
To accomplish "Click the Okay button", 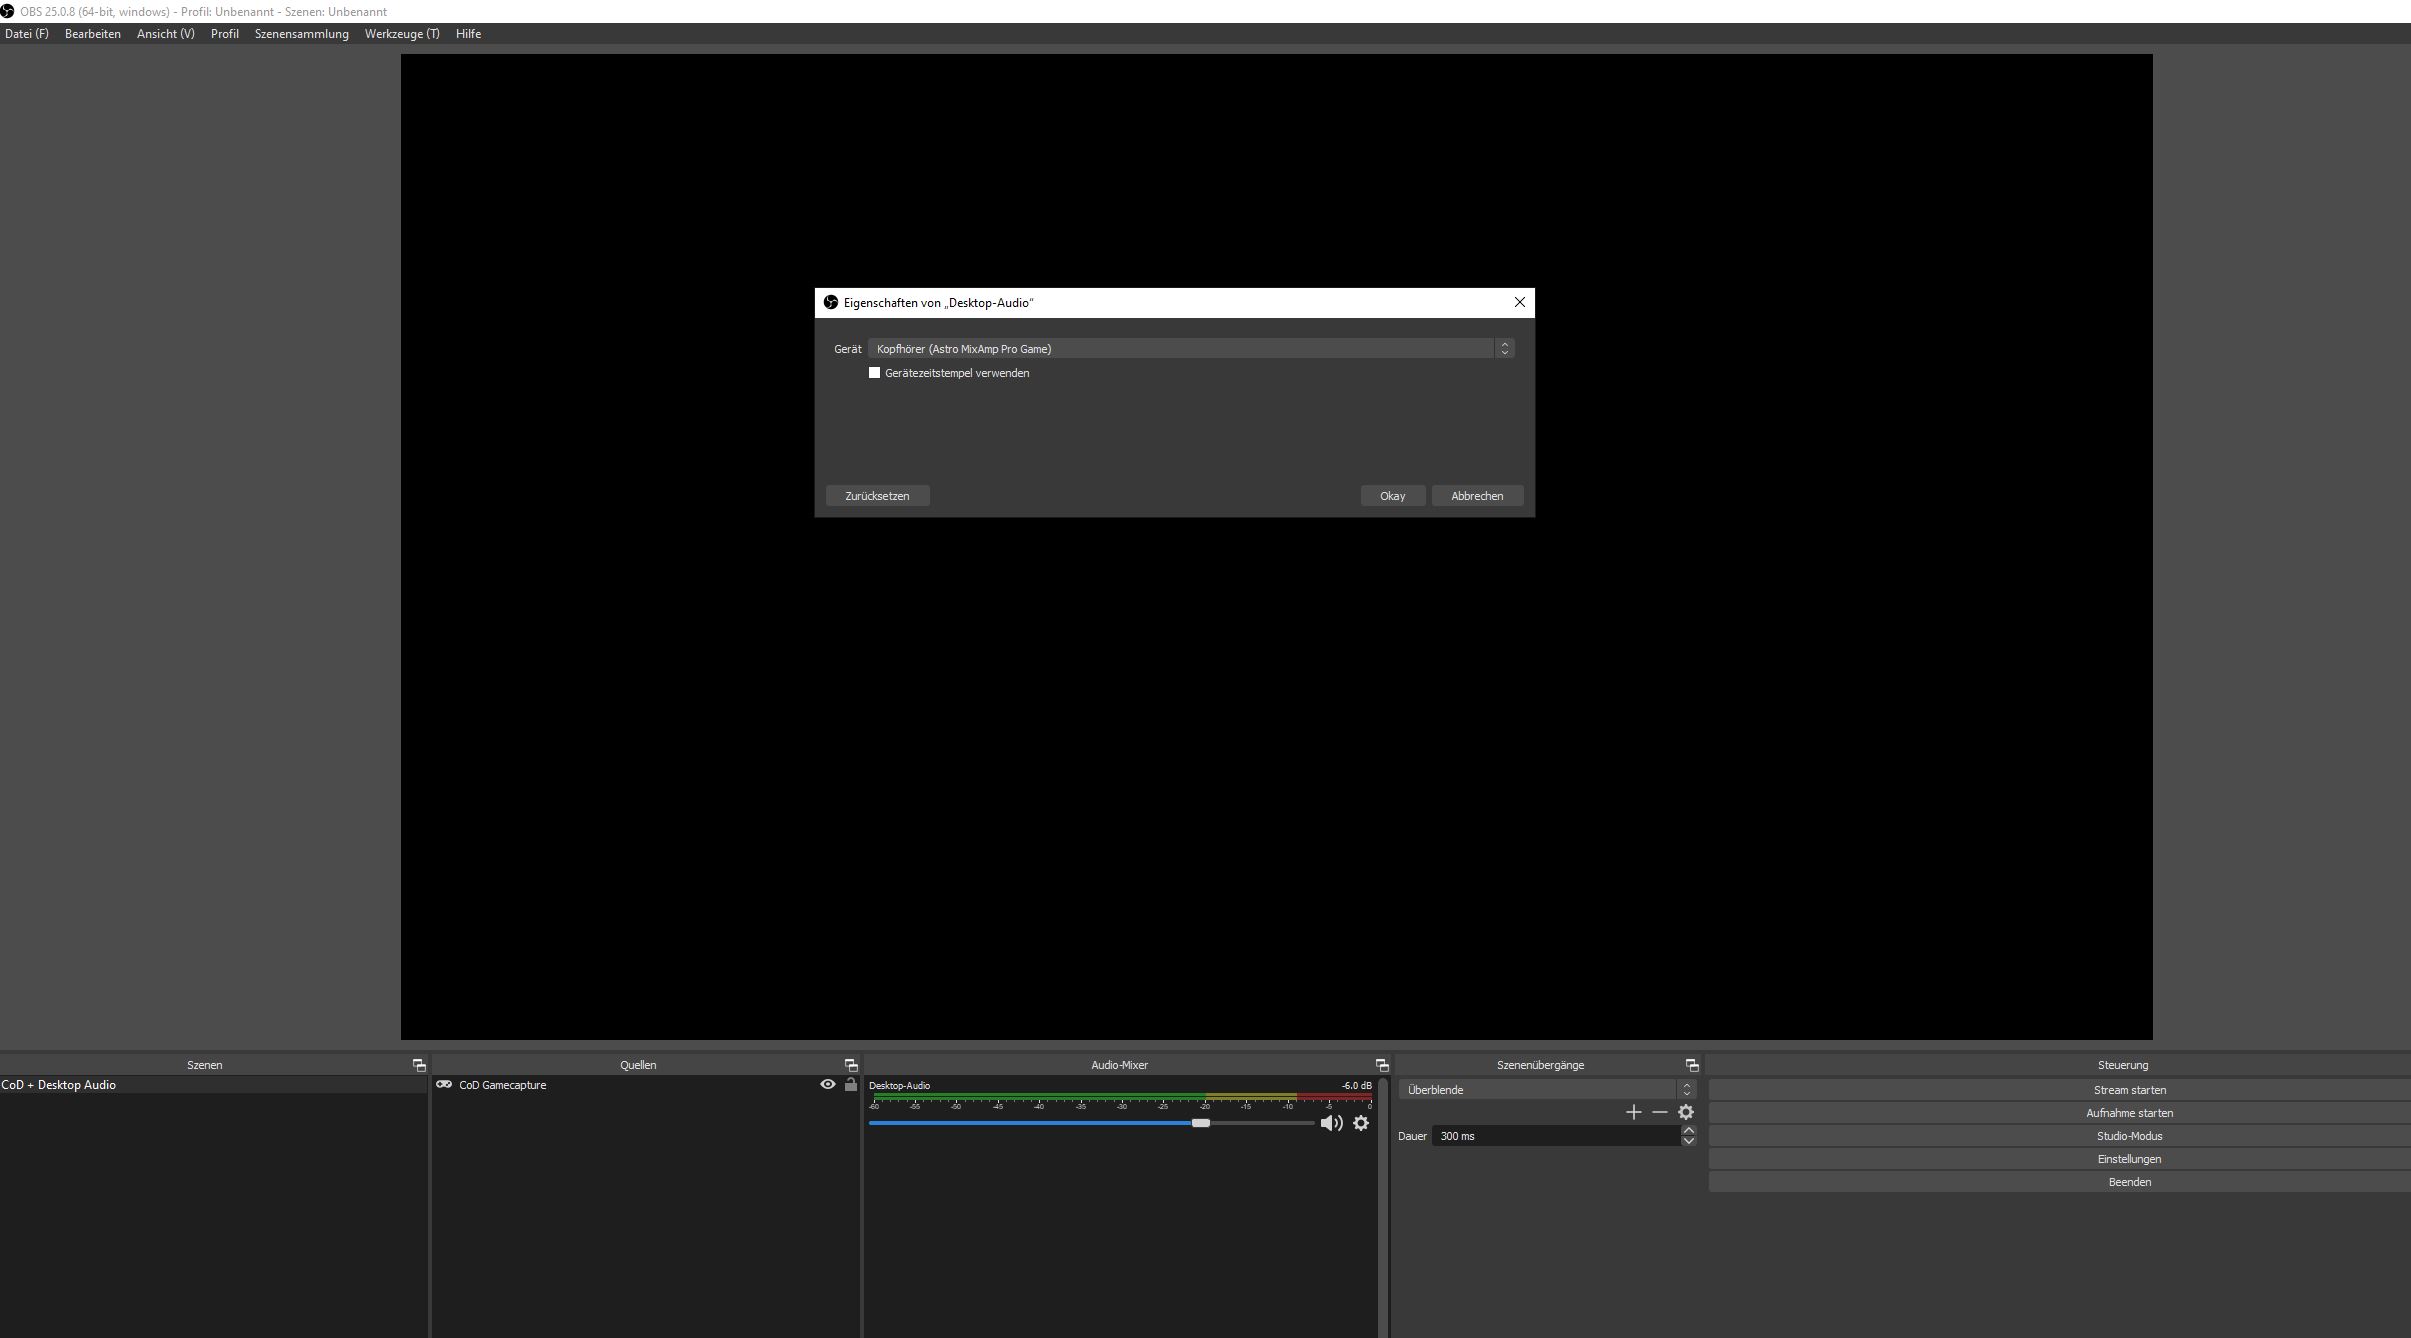I will pyautogui.click(x=1392, y=496).
